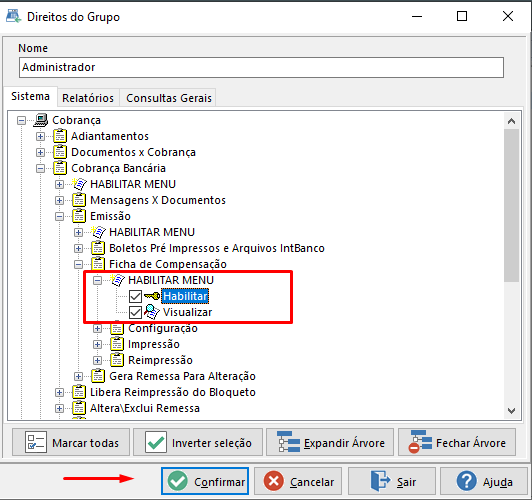Collapse the Emissão node
532x500 pixels.
pos(59,216)
